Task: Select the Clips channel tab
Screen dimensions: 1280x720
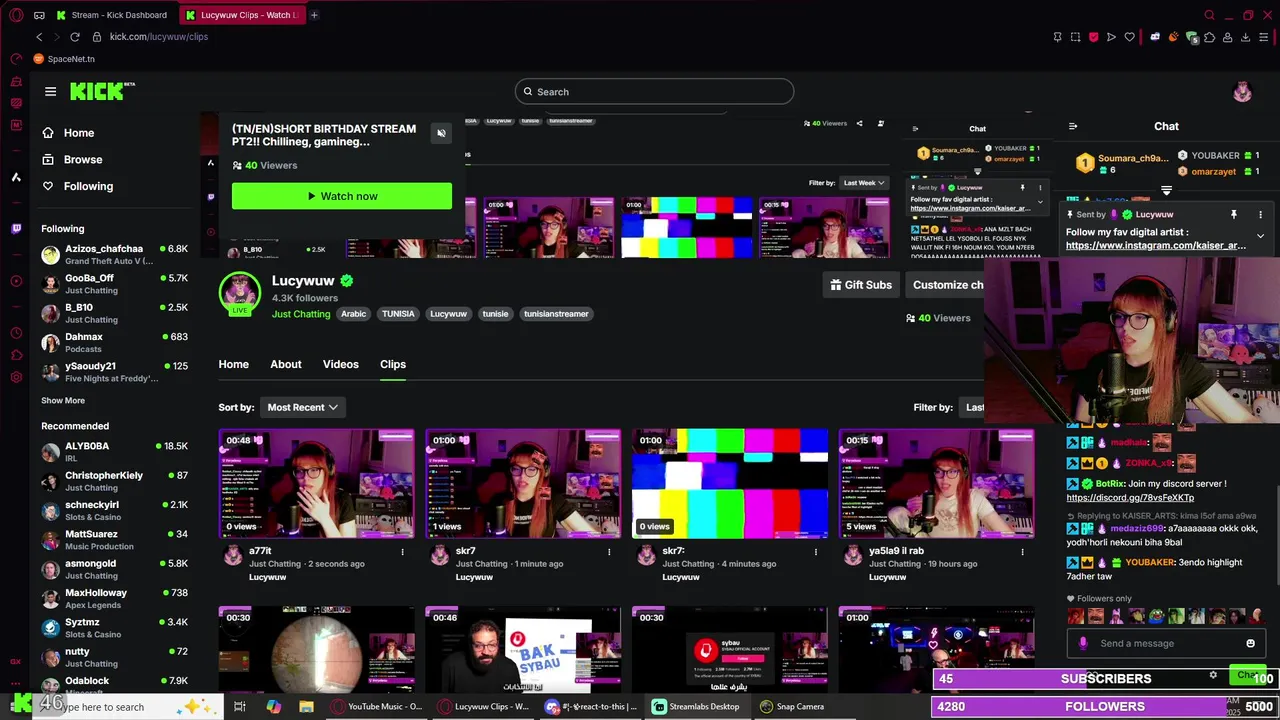Action: (x=393, y=364)
